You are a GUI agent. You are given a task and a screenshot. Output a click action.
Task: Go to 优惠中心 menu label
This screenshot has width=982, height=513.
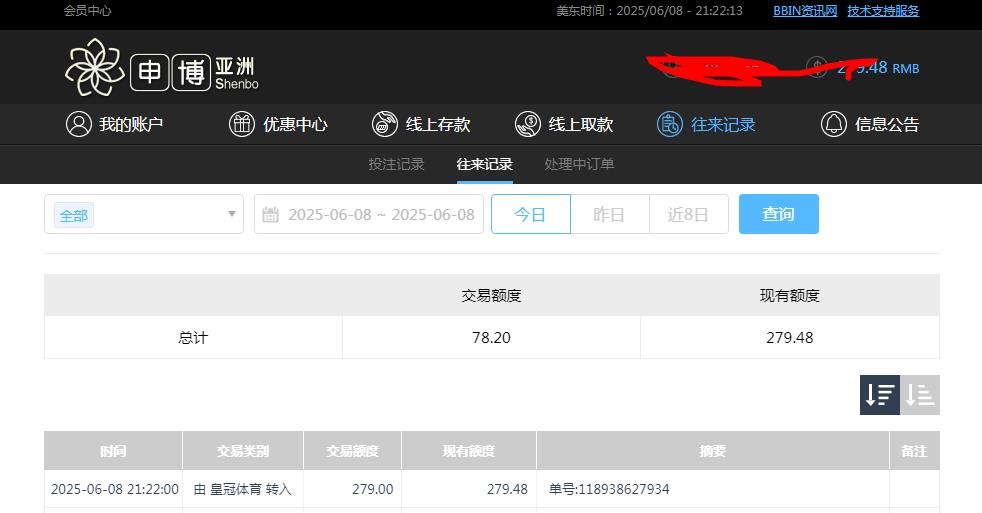coord(295,125)
